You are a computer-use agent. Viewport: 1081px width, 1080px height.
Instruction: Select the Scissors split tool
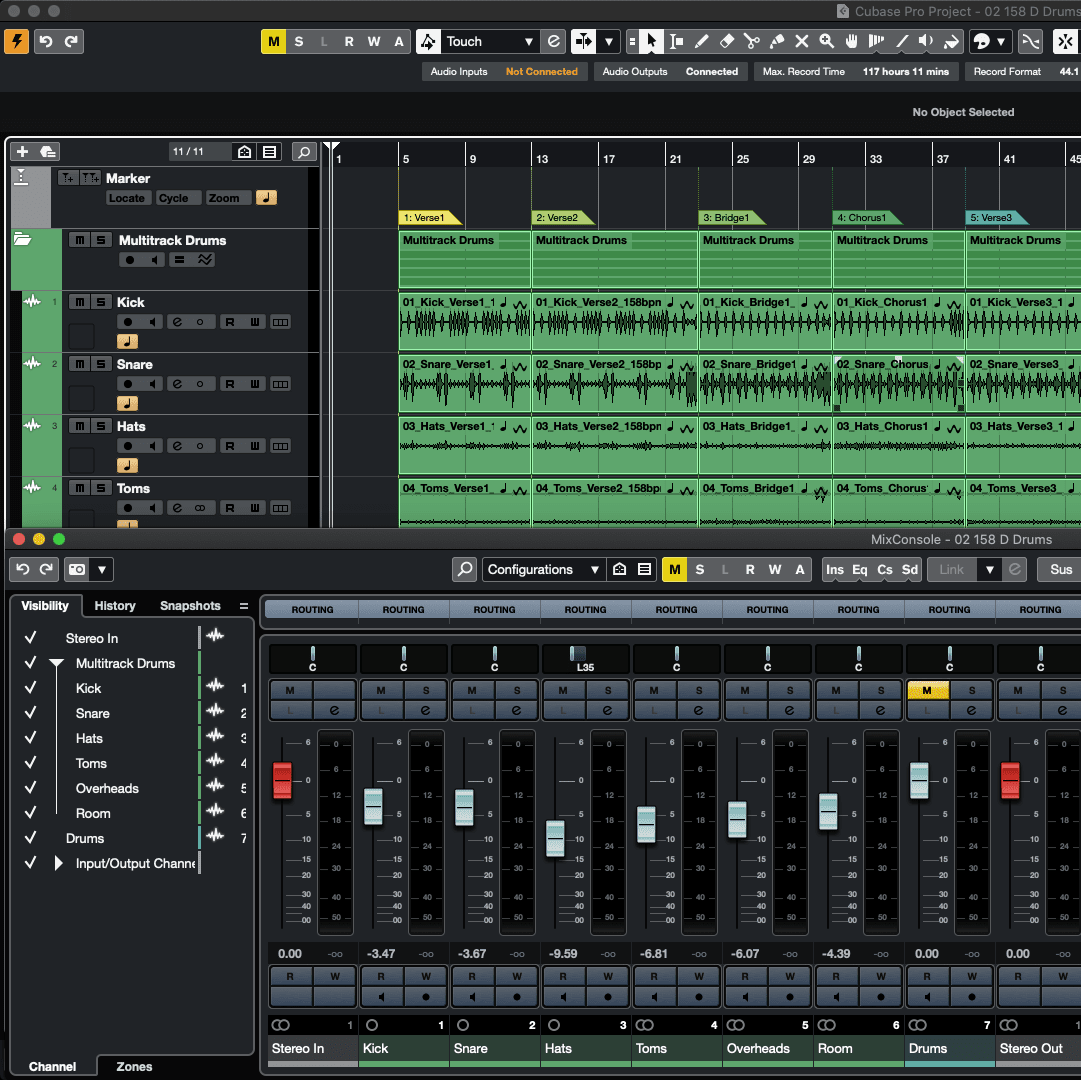tap(751, 41)
